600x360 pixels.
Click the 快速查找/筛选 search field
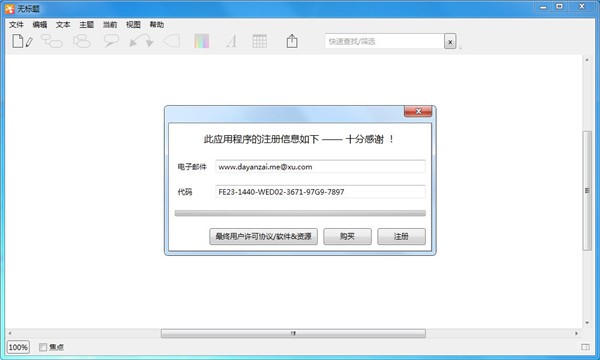coord(385,41)
